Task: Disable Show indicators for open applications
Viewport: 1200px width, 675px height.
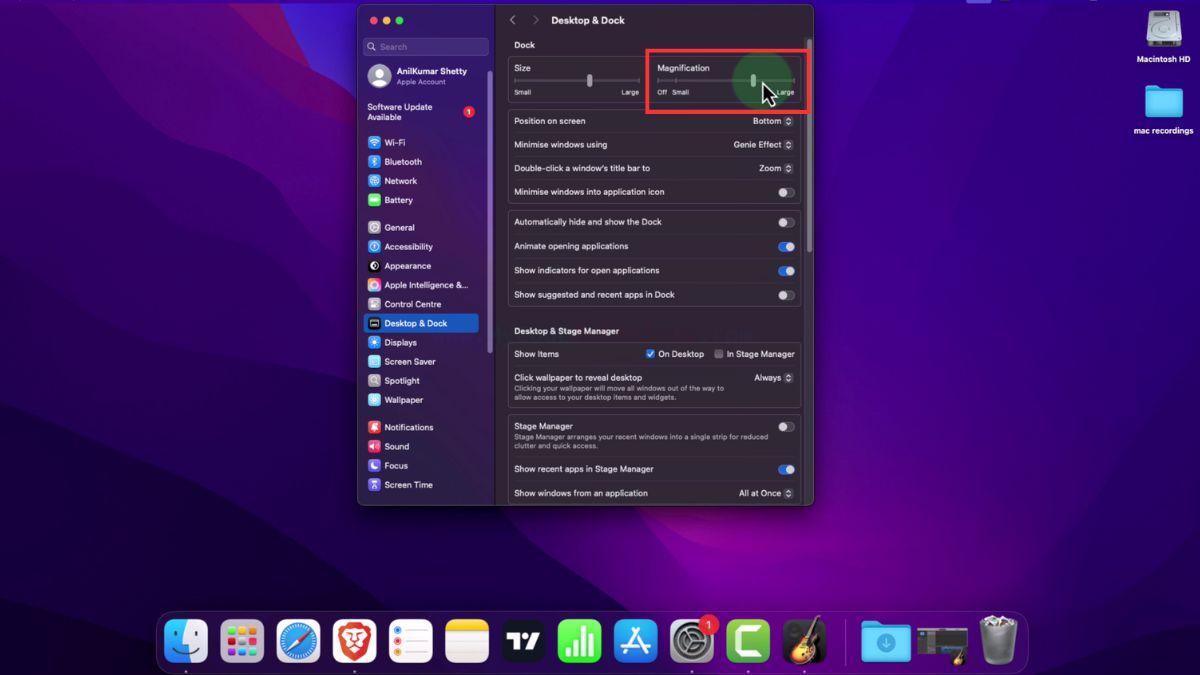Action: point(787,271)
